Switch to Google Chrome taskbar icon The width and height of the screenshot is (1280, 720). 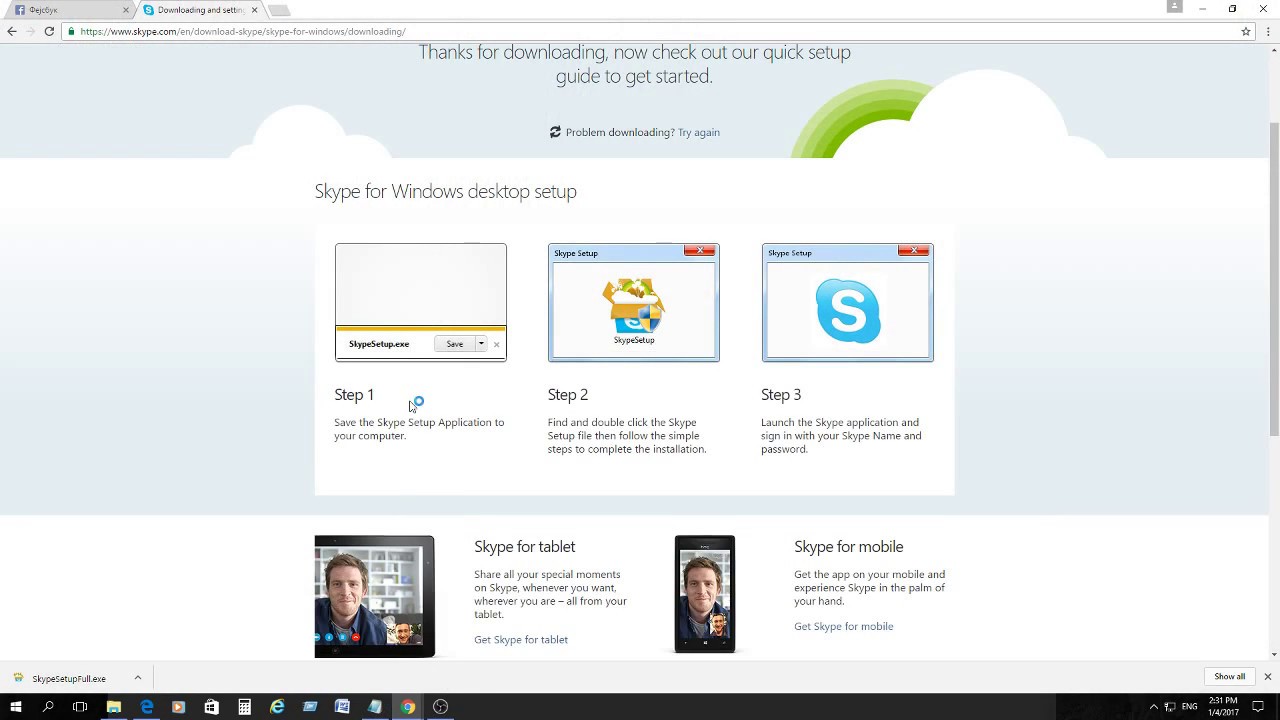point(408,707)
